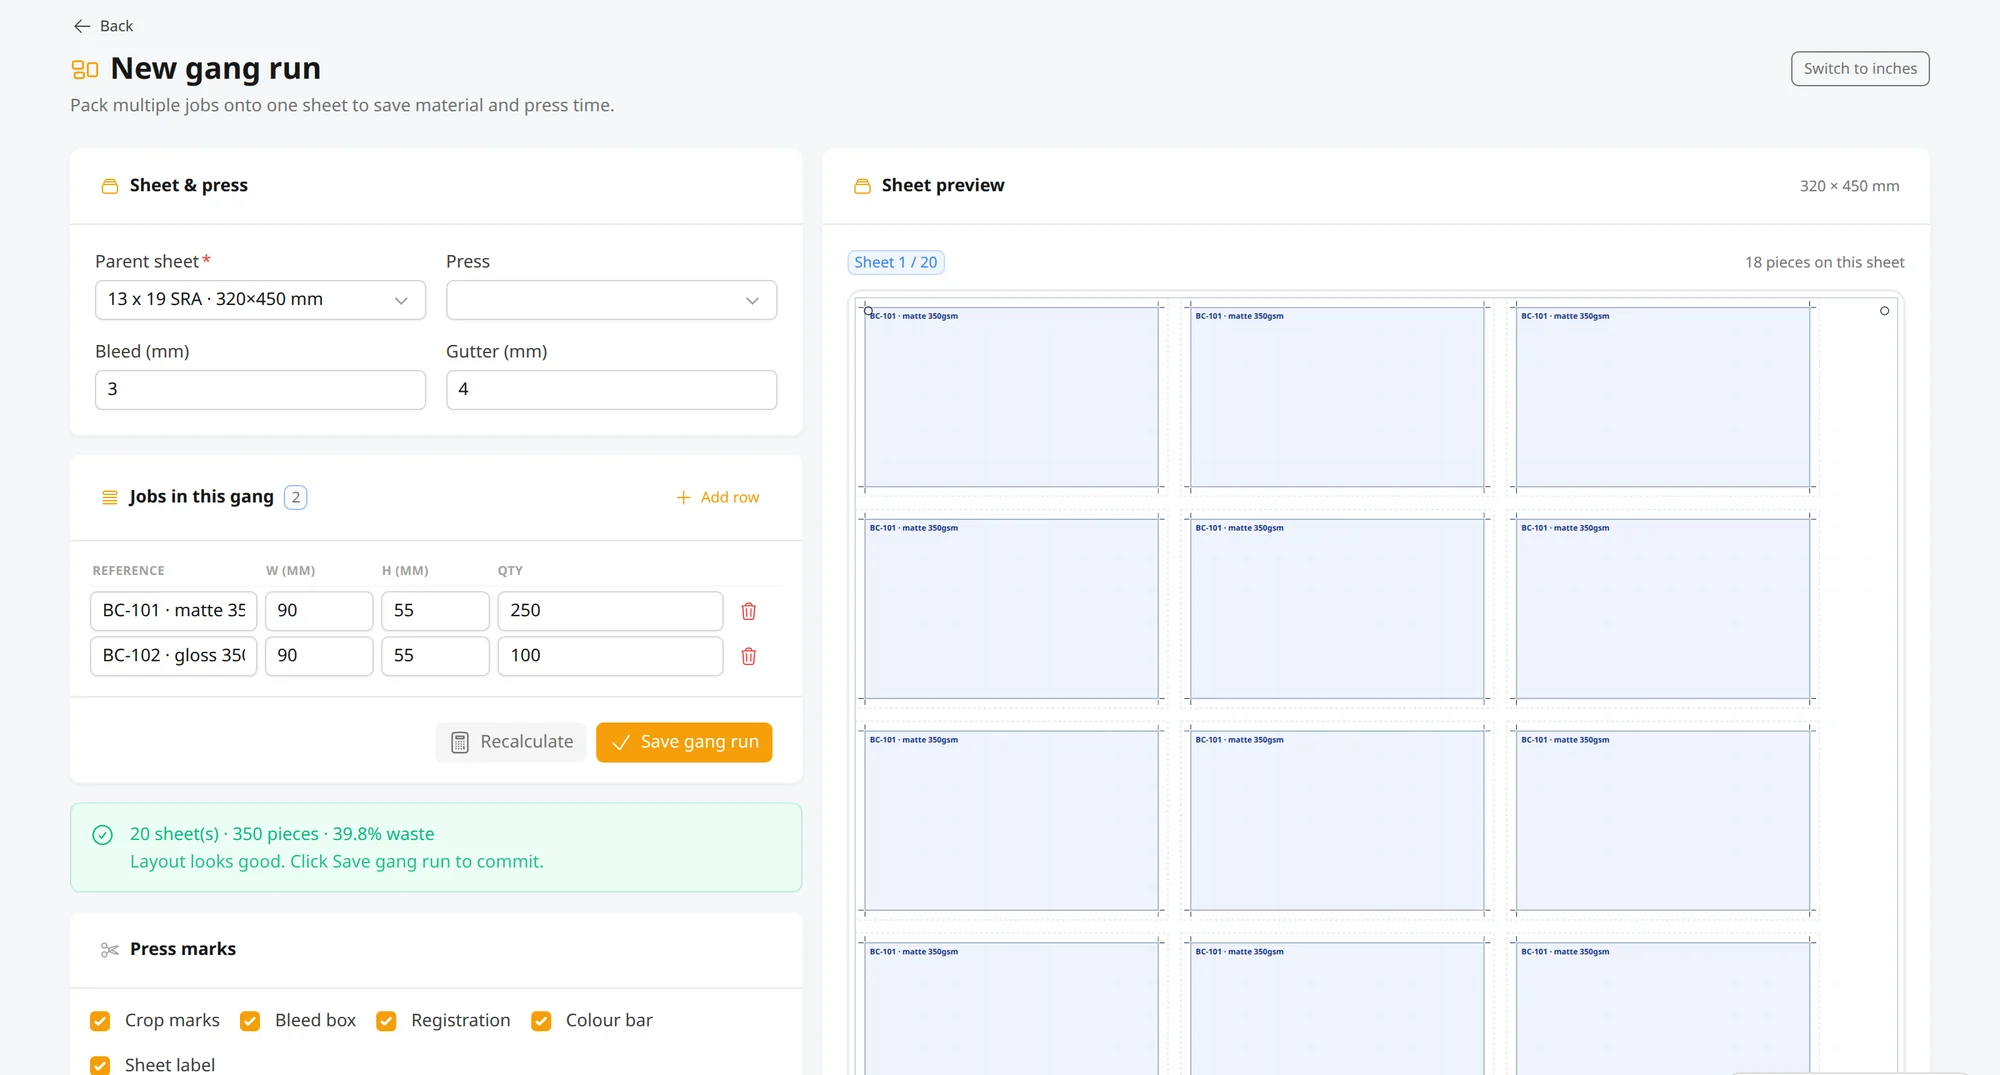
Task: Click the "Layout looks good" message line
Action: tap(337, 862)
